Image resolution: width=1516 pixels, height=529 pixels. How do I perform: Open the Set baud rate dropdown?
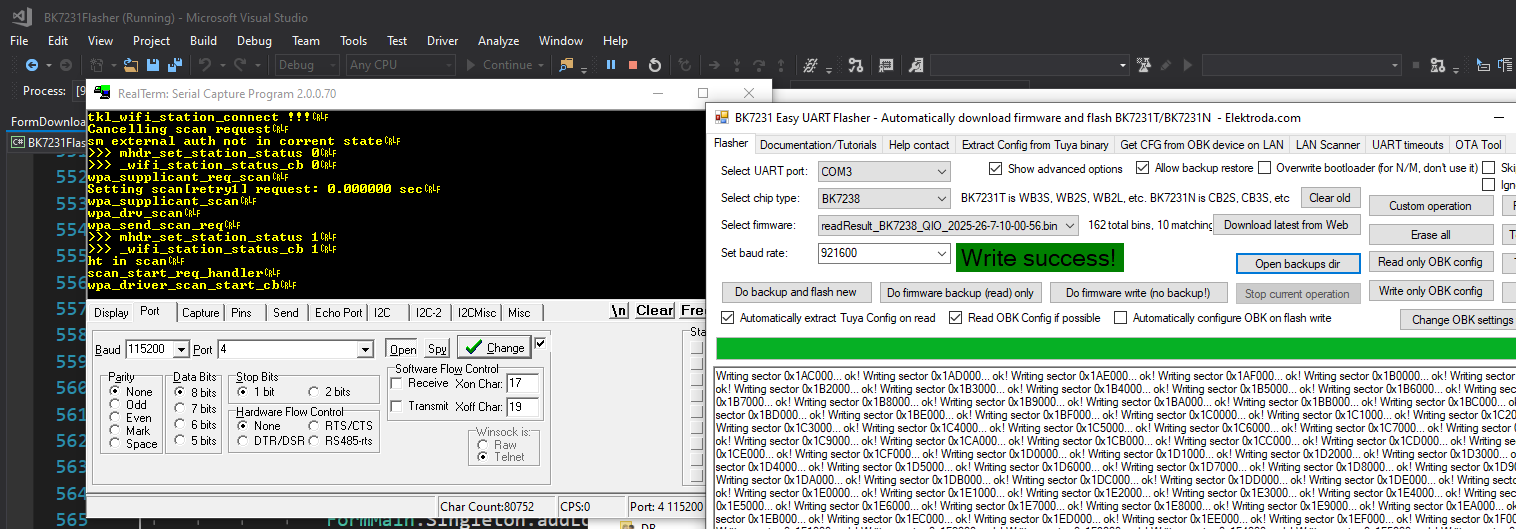pos(941,254)
